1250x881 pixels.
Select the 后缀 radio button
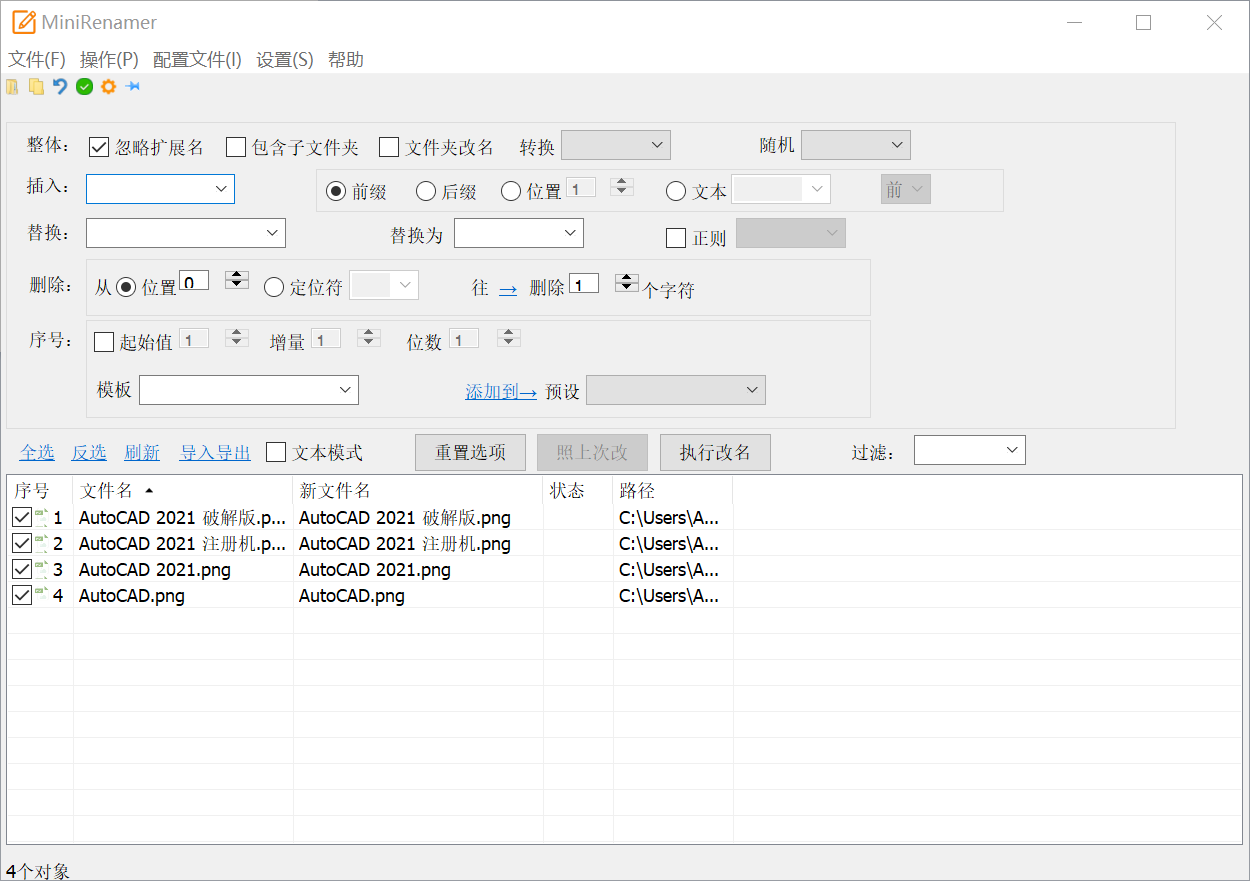425,191
